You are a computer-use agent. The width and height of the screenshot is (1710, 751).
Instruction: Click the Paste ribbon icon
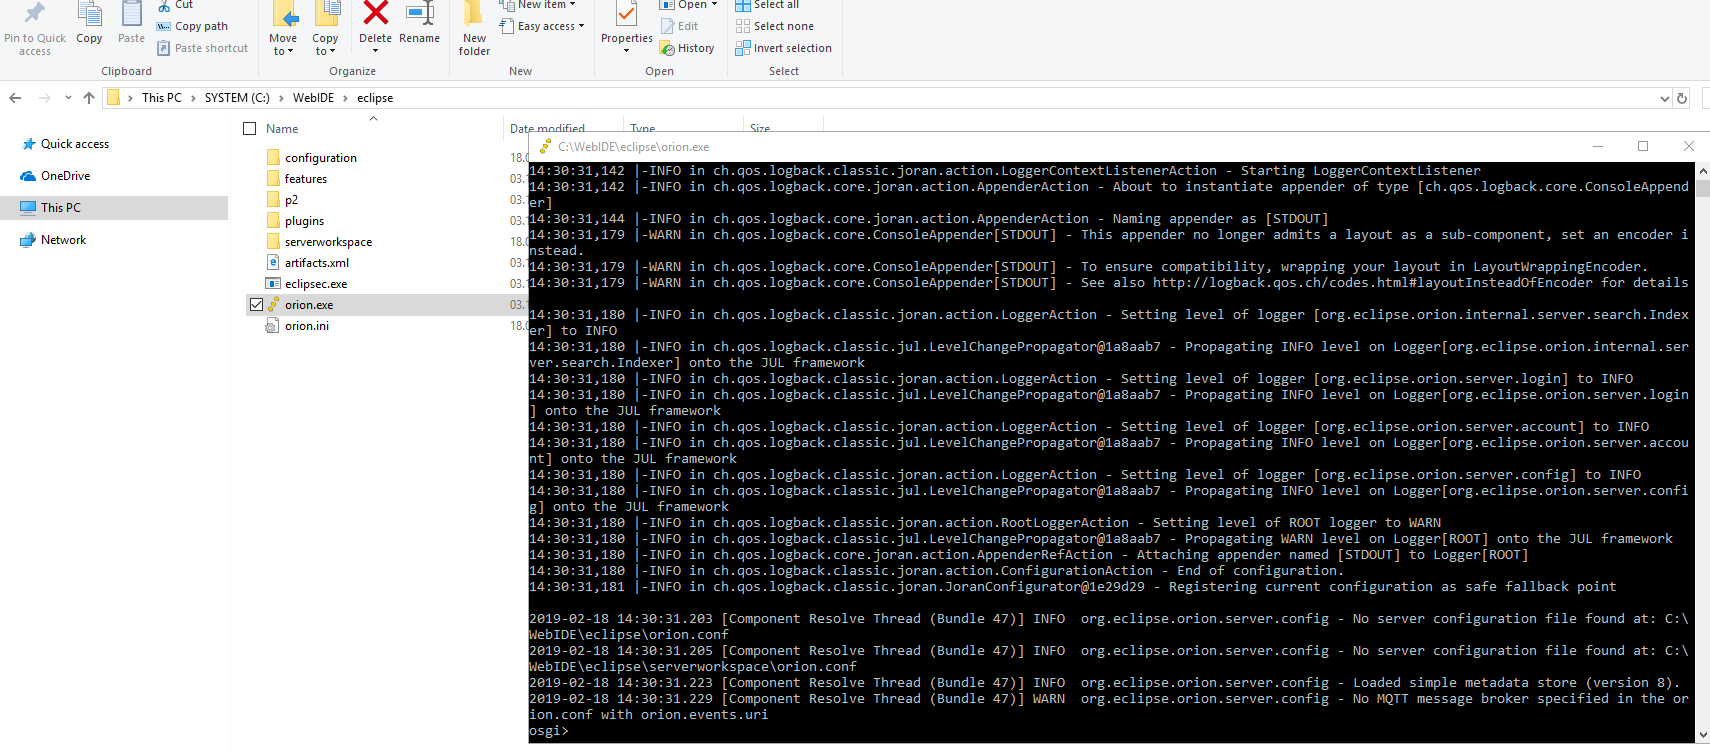pyautogui.click(x=131, y=14)
